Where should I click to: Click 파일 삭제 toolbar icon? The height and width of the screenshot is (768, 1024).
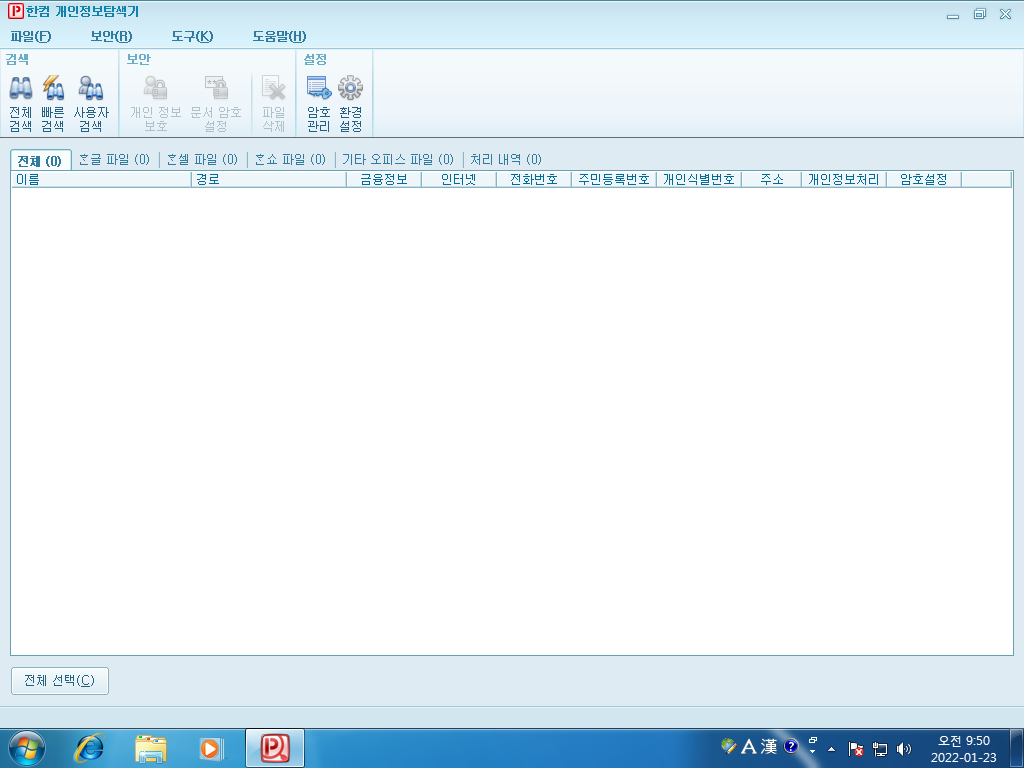coord(274,103)
